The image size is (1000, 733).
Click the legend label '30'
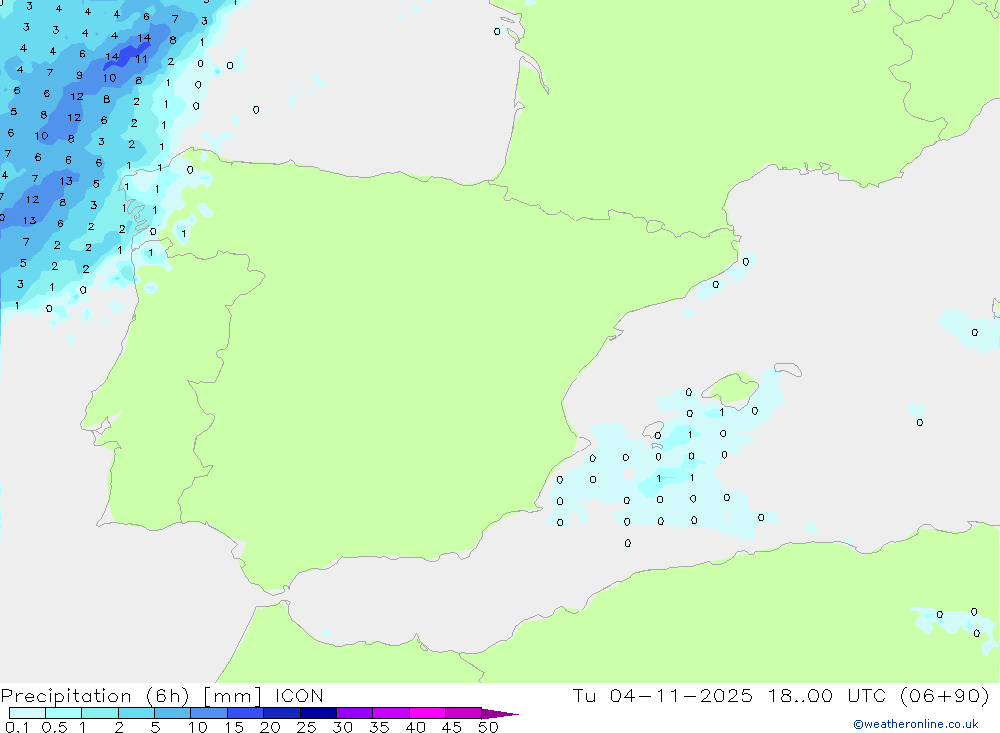tap(342, 727)
